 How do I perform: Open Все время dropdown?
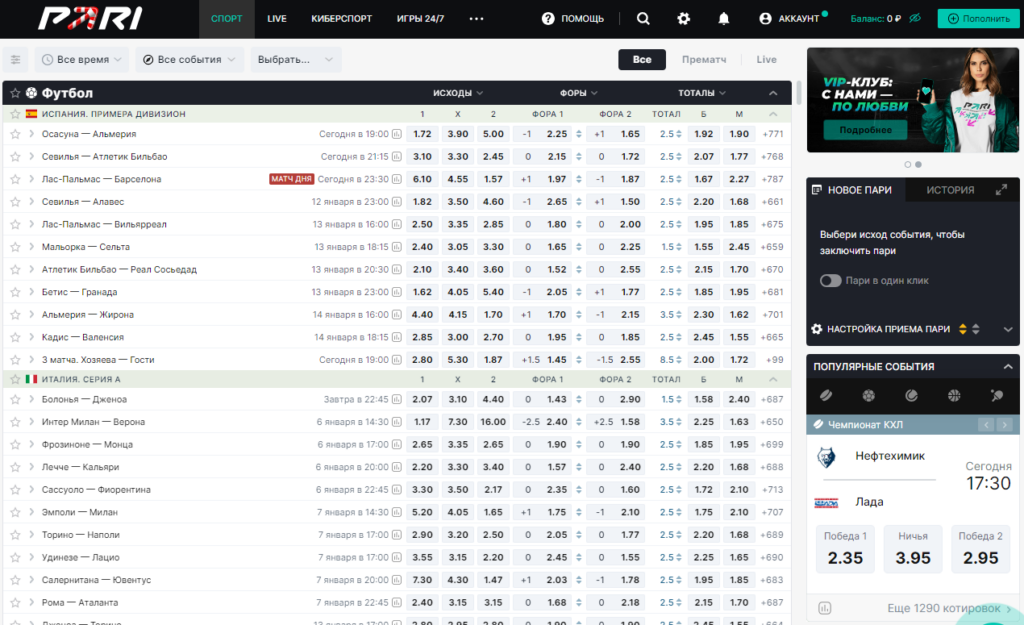pos(82,59)
